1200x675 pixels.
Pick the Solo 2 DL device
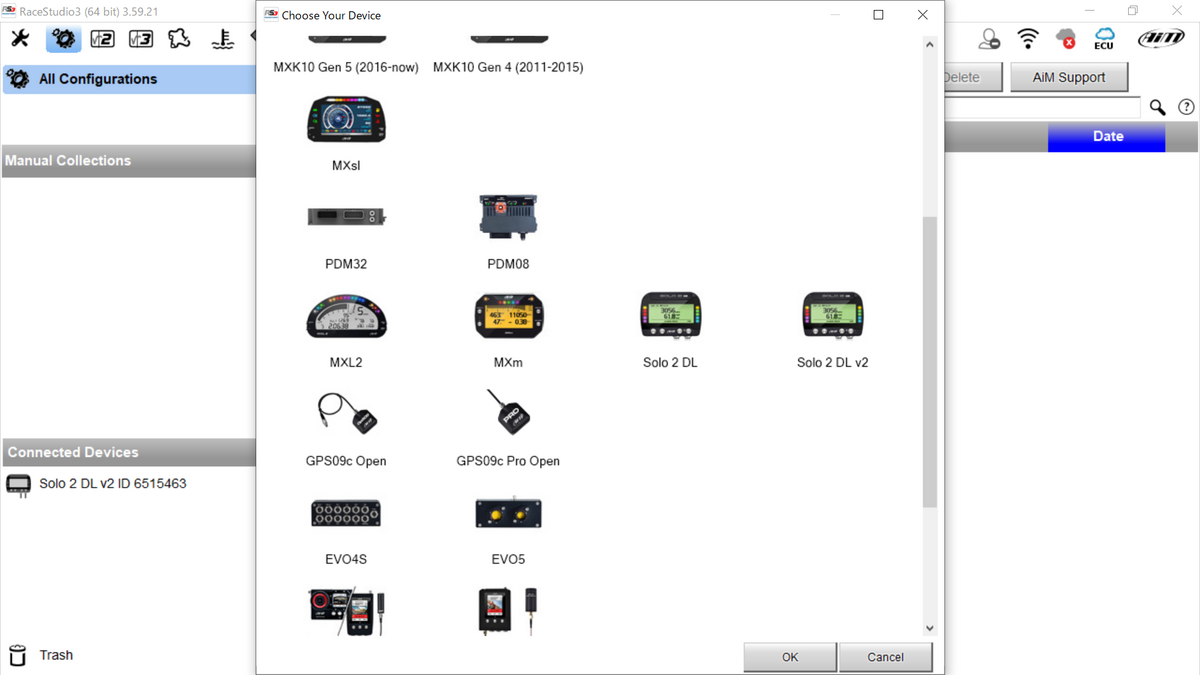[x=670, y=316]
